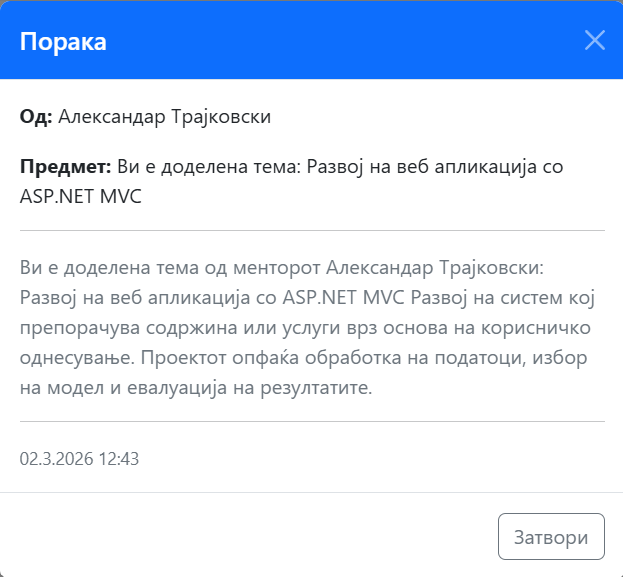Click the word препорачува in the body text

click(78, 328)
